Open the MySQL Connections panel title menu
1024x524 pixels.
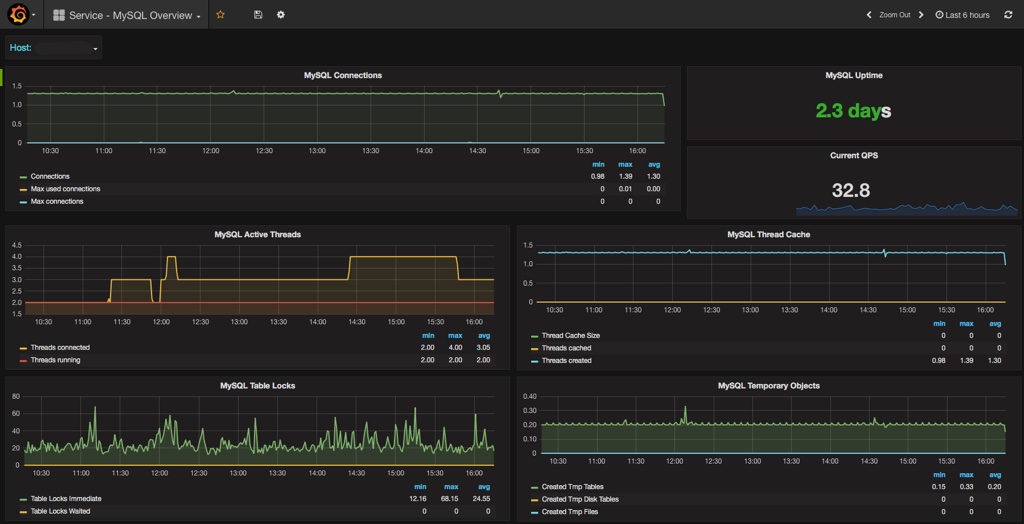click(342, 75)
